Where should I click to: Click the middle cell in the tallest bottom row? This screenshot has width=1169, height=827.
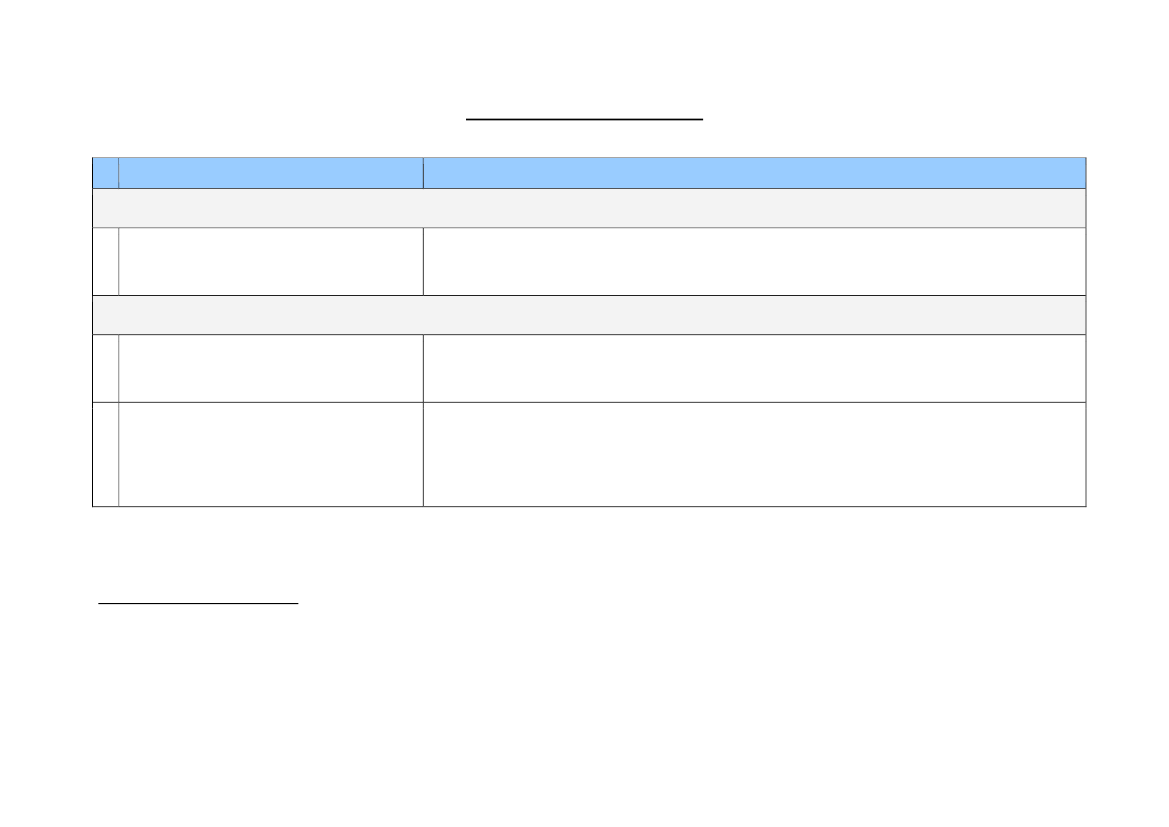(x=271, y=454)
